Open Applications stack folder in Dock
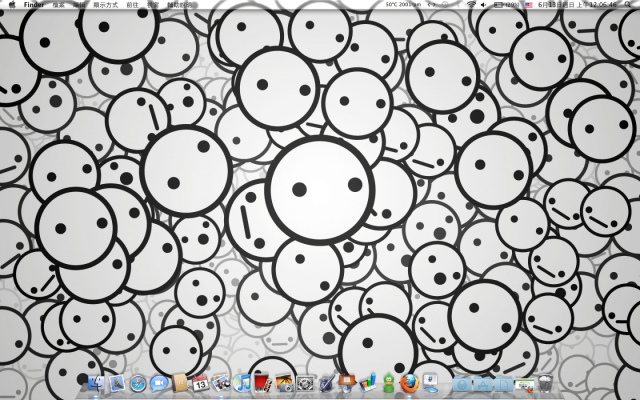The height and width of the screenshot is (400, 640). (483, 384)
